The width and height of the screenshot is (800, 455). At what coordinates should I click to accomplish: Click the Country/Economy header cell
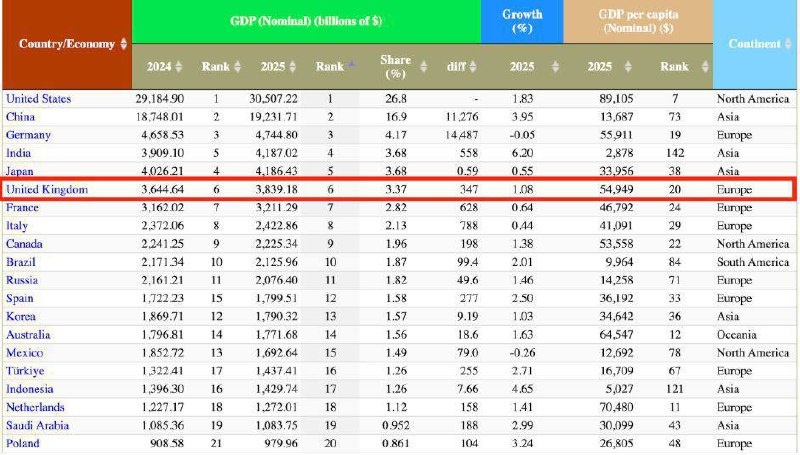[67, 44]
